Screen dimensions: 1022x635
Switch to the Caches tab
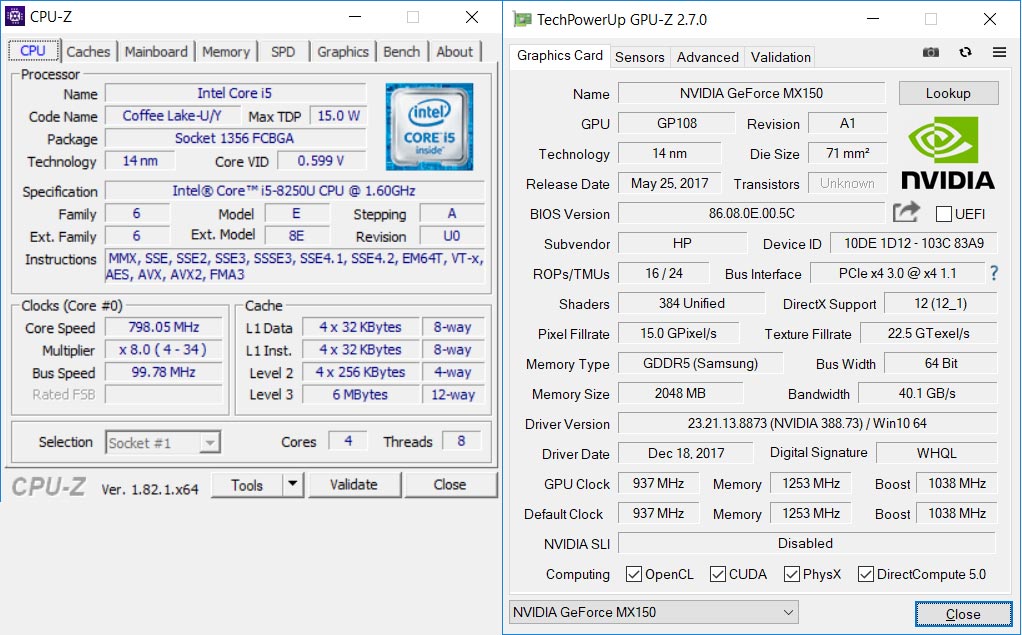coord(88,52)
